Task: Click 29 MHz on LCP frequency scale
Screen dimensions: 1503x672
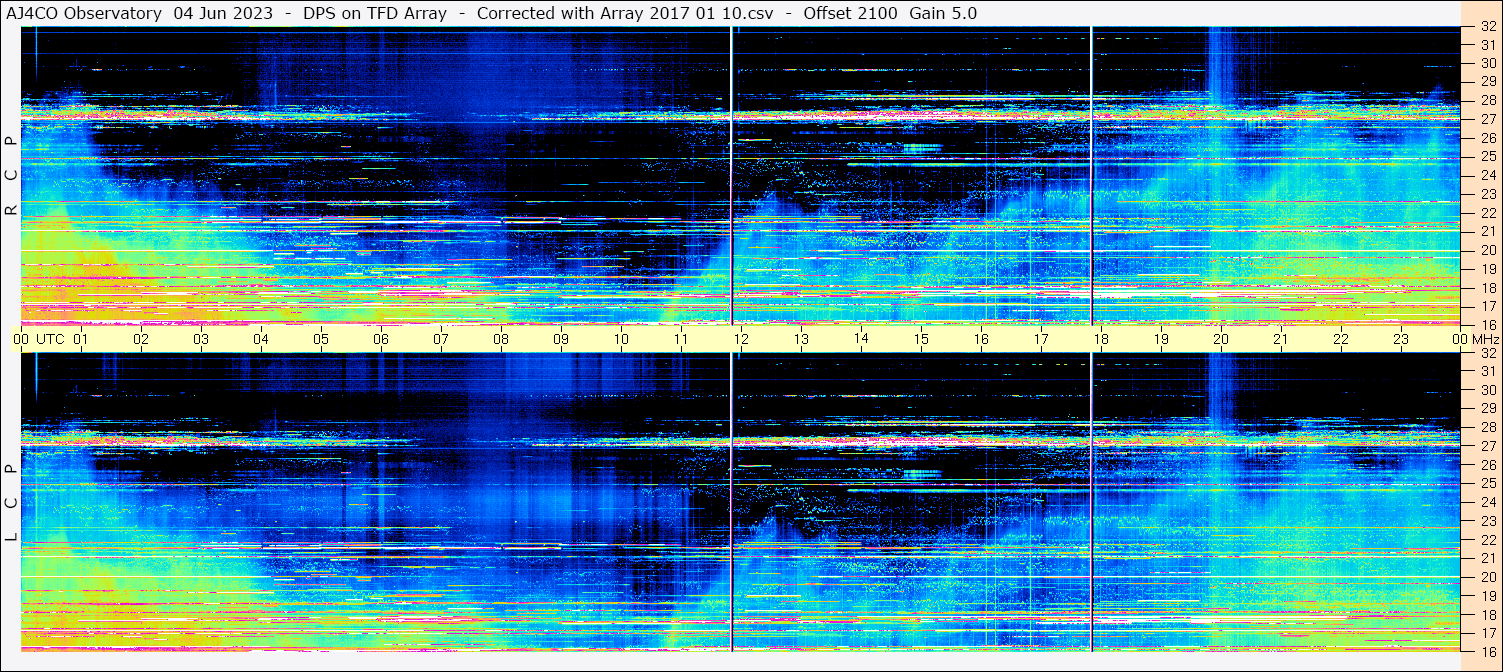Action: point(1487,409)
